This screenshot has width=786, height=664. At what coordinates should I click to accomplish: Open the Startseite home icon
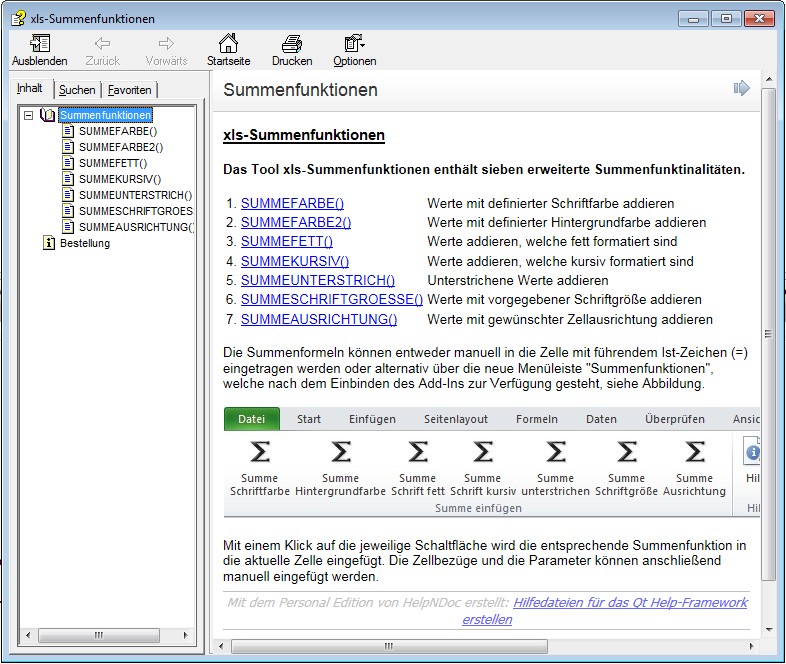tap(228, 44)
